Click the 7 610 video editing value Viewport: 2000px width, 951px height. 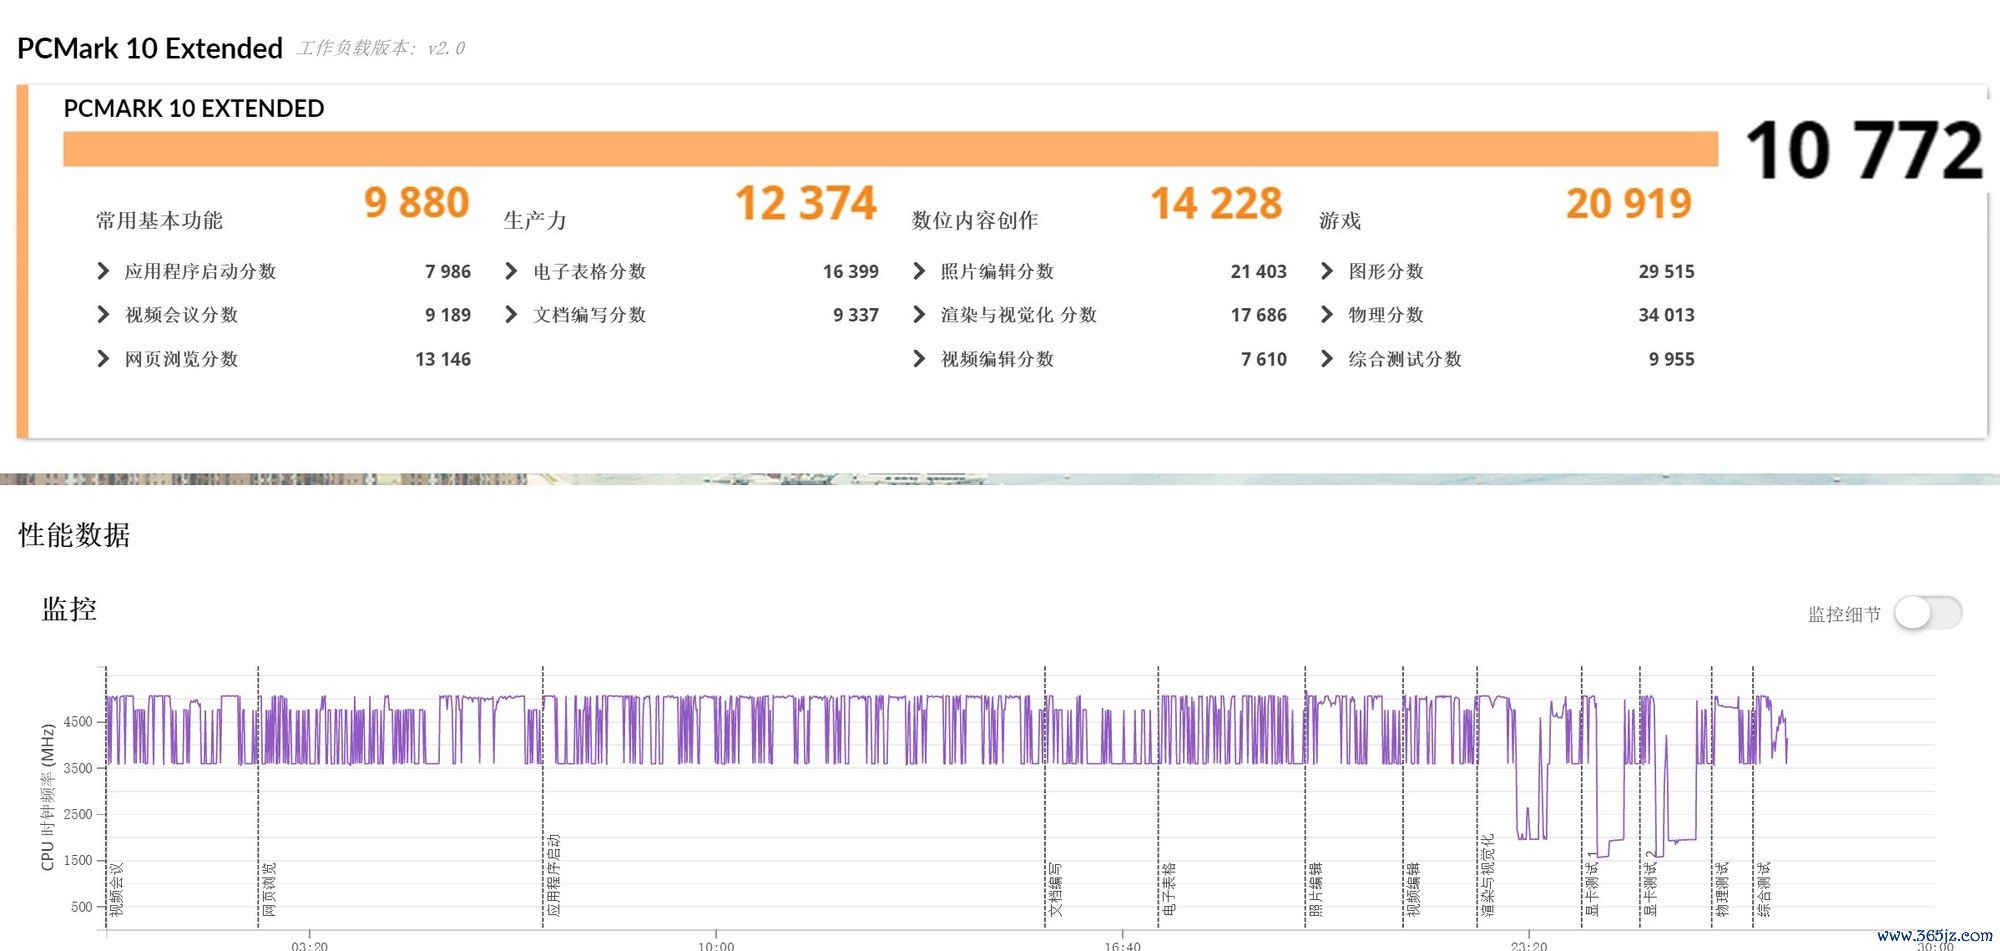(1264, 359)
